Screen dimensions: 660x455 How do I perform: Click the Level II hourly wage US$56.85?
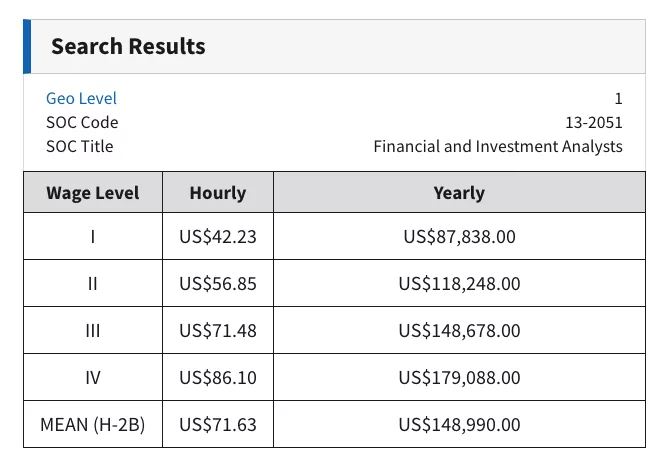tap(218, 284)
